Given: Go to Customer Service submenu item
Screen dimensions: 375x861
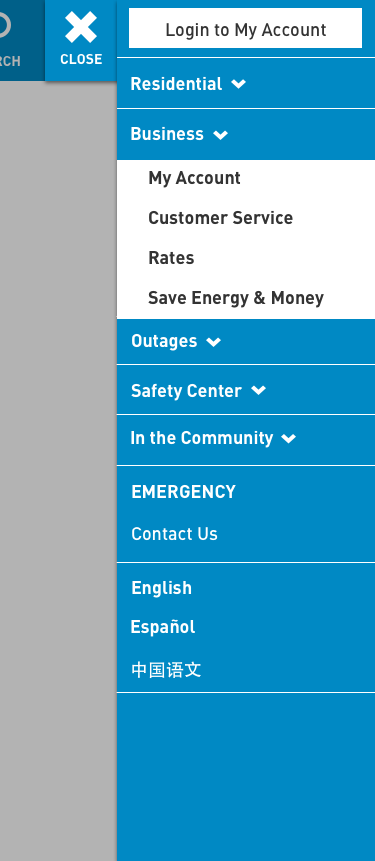Looking at the screenshot, I should tap(221, 218).
